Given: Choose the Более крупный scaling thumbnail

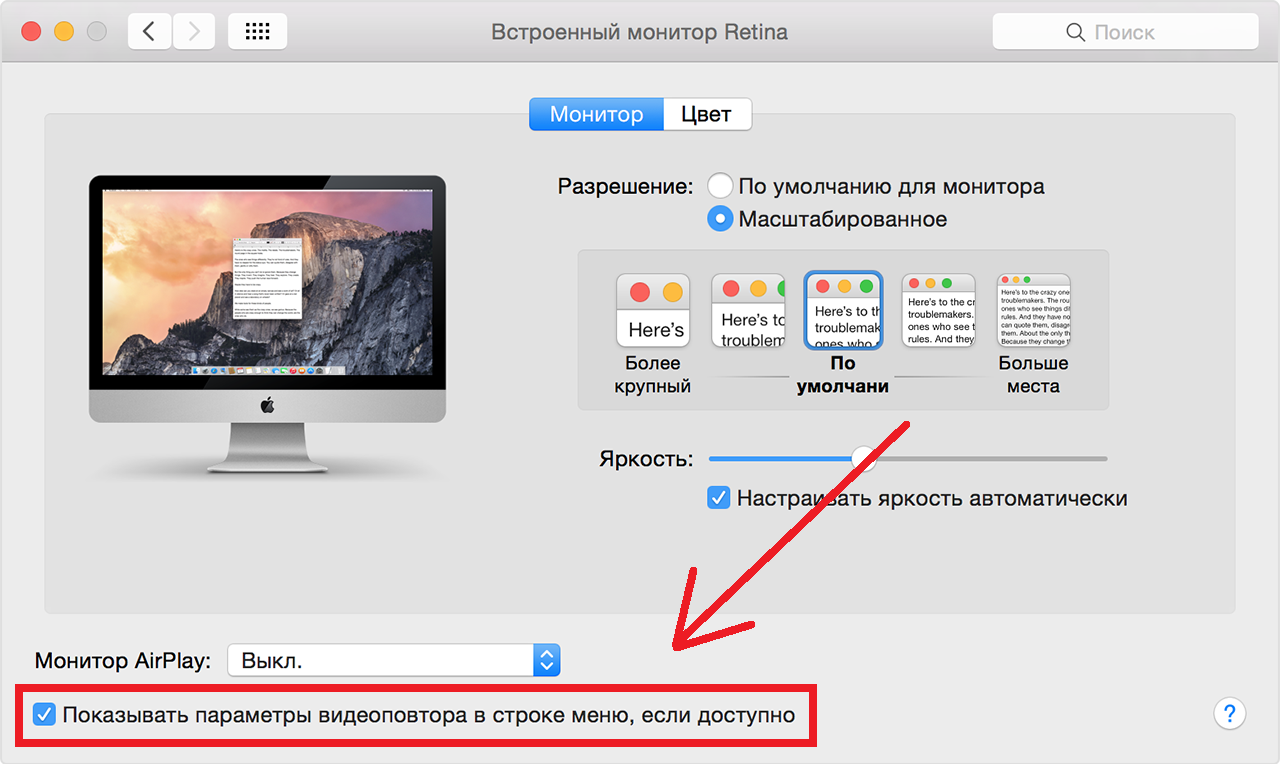Looking at the screenshot, I should 653,311.
